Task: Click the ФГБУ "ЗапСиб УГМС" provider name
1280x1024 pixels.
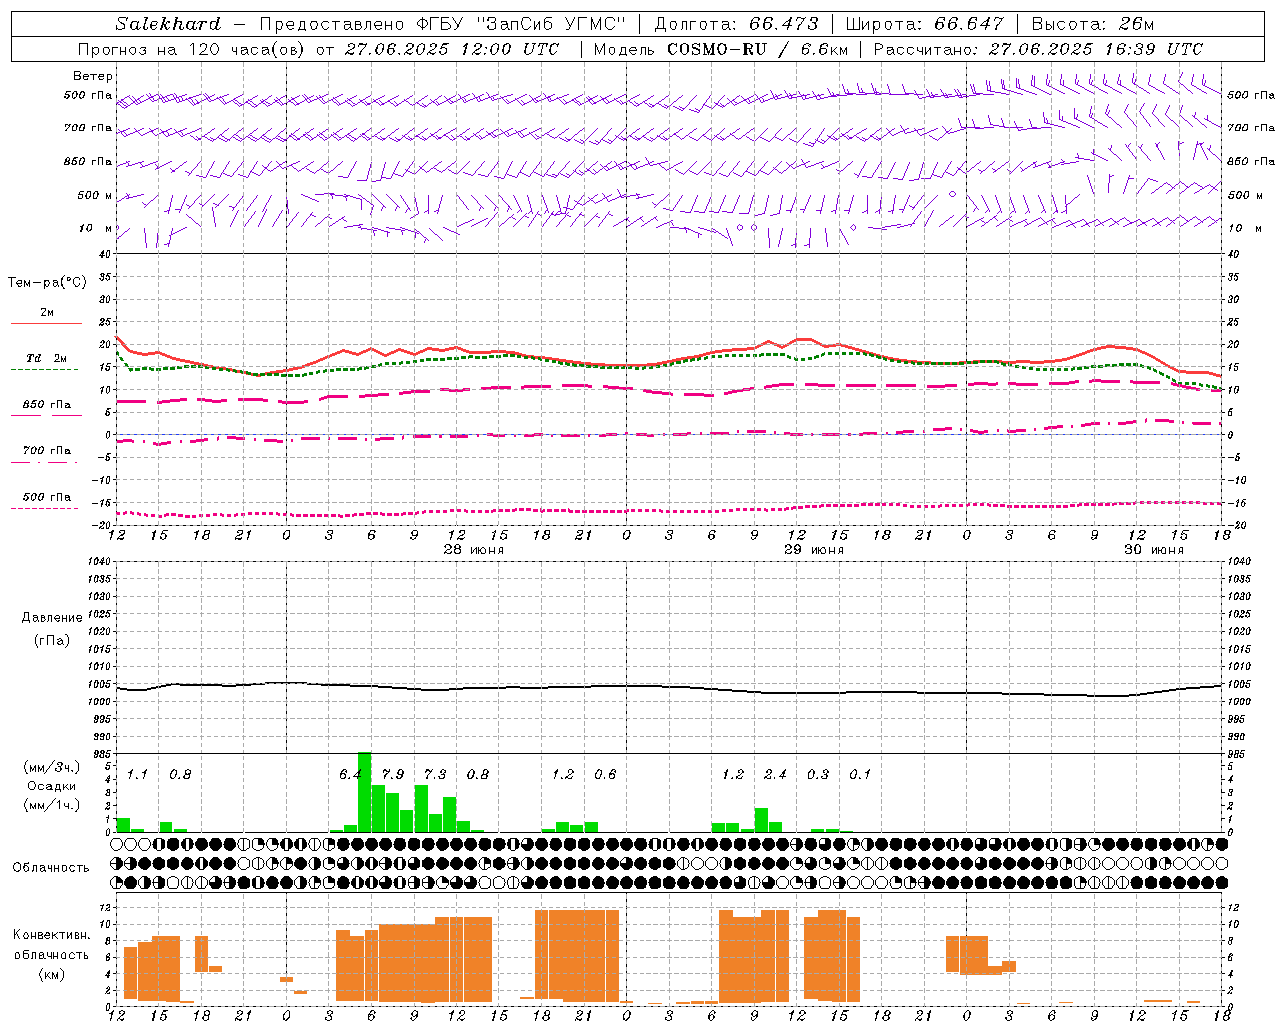Action: click(x=520, y=24)
